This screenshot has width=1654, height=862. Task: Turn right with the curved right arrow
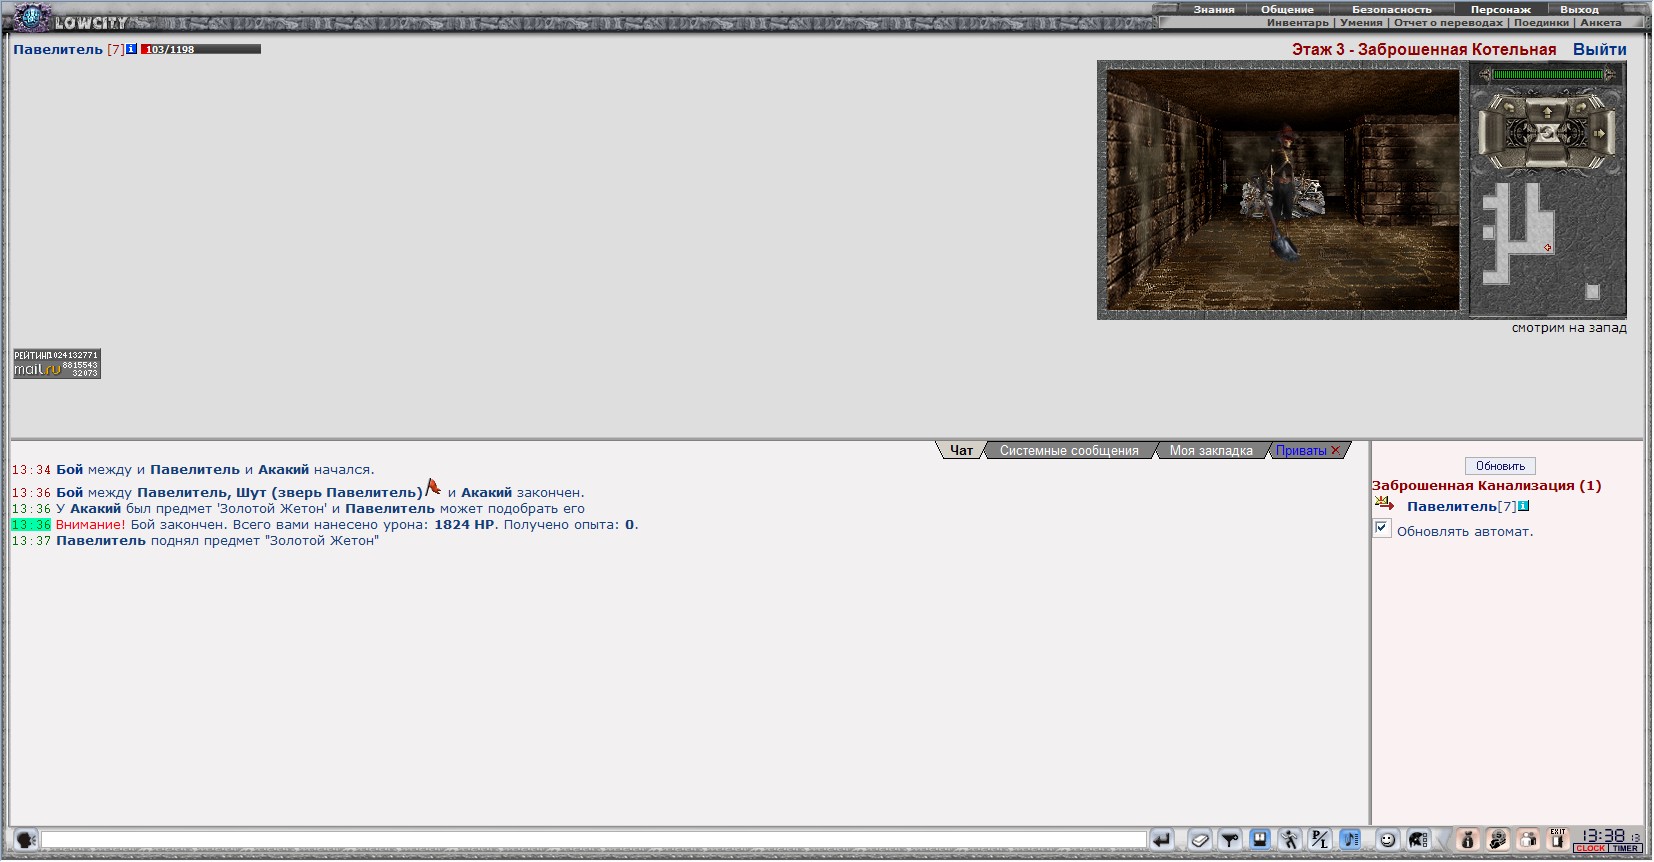[1581, 107]
